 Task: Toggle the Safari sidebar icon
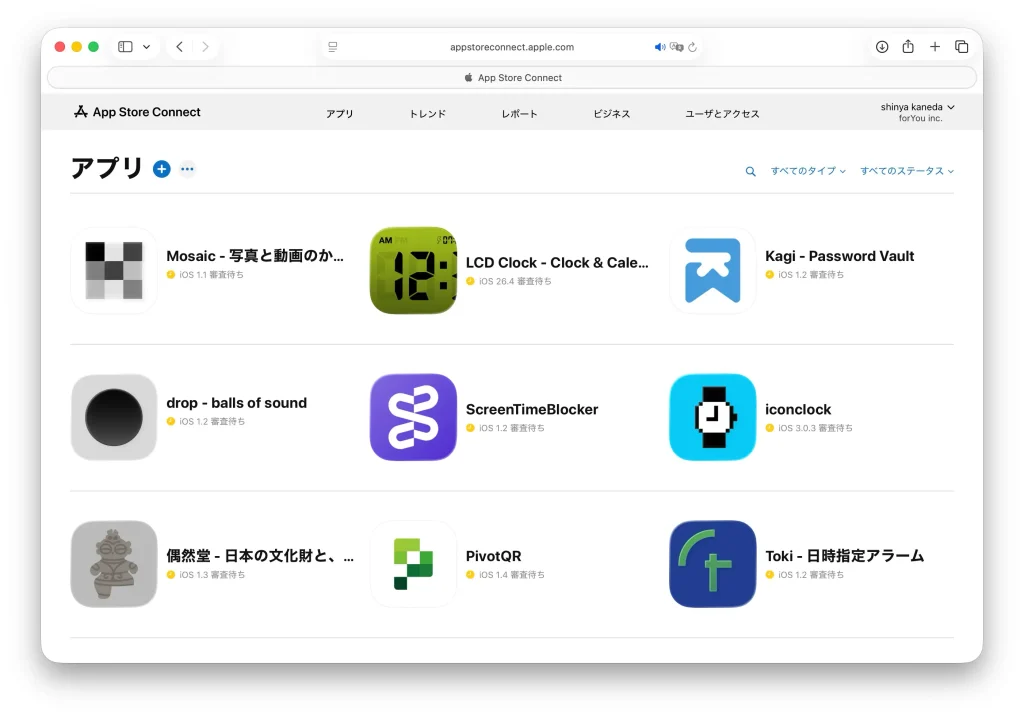pyautogui.click(x=125, y=47)
